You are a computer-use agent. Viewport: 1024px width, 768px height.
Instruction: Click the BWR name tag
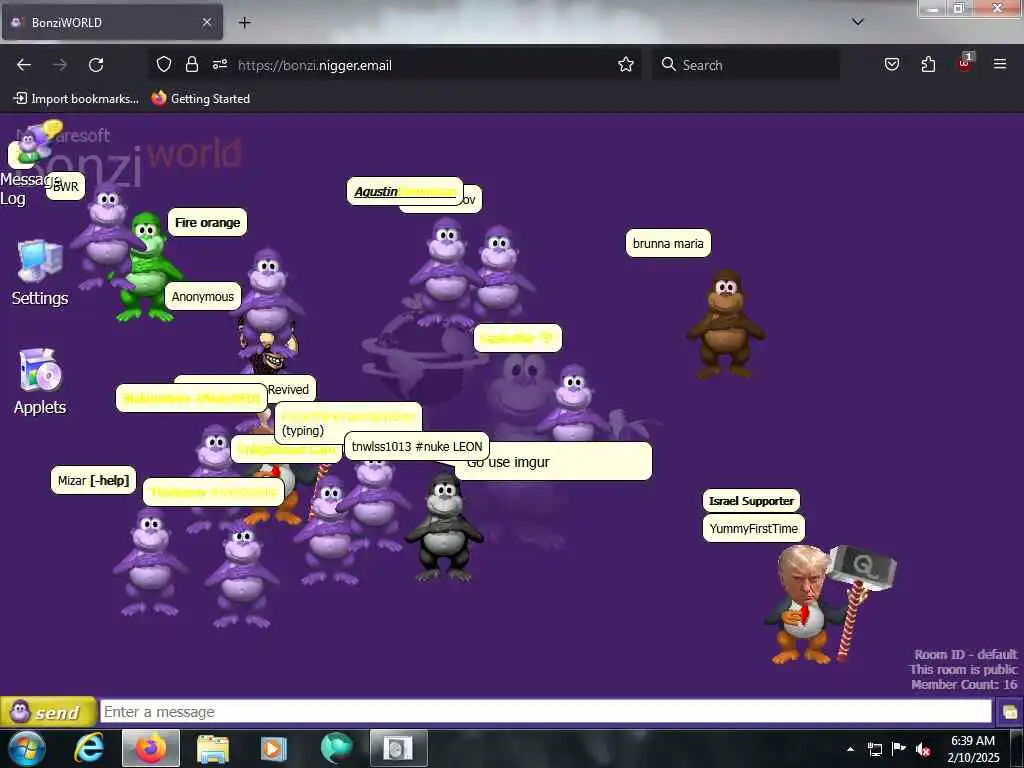tap(66, 186)
